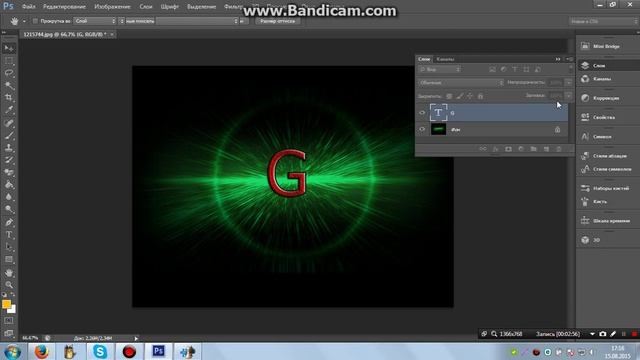Viewport: 640px width, 360px height.
Task: Select the Pen tool
Action: 9,222
